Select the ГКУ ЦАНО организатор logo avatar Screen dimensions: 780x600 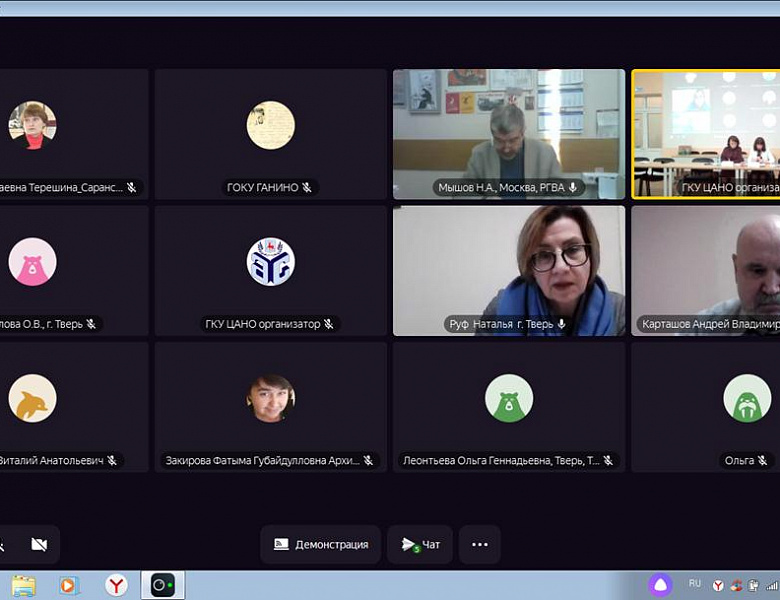point(271,262)
